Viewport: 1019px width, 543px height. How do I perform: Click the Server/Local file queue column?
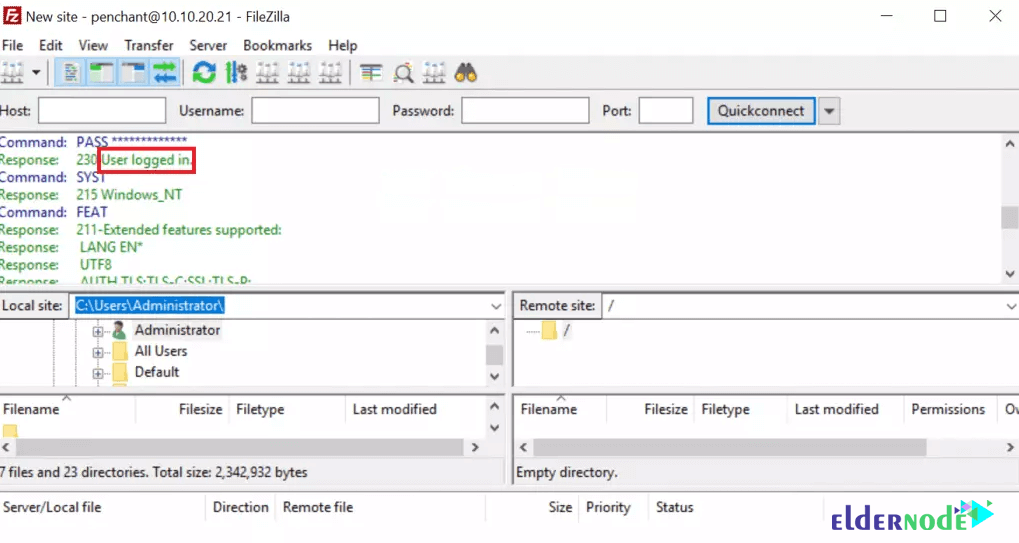pos(103,507)
